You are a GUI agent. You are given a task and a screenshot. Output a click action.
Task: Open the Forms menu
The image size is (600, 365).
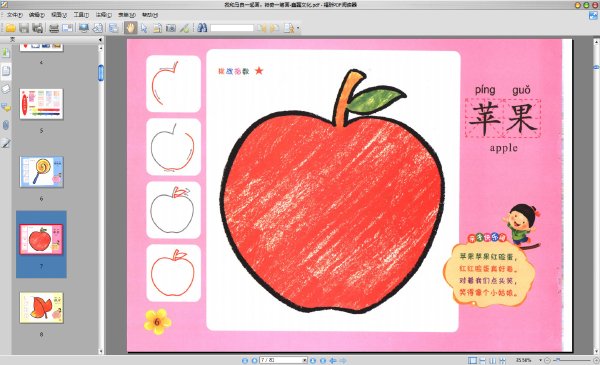[127, 15]
